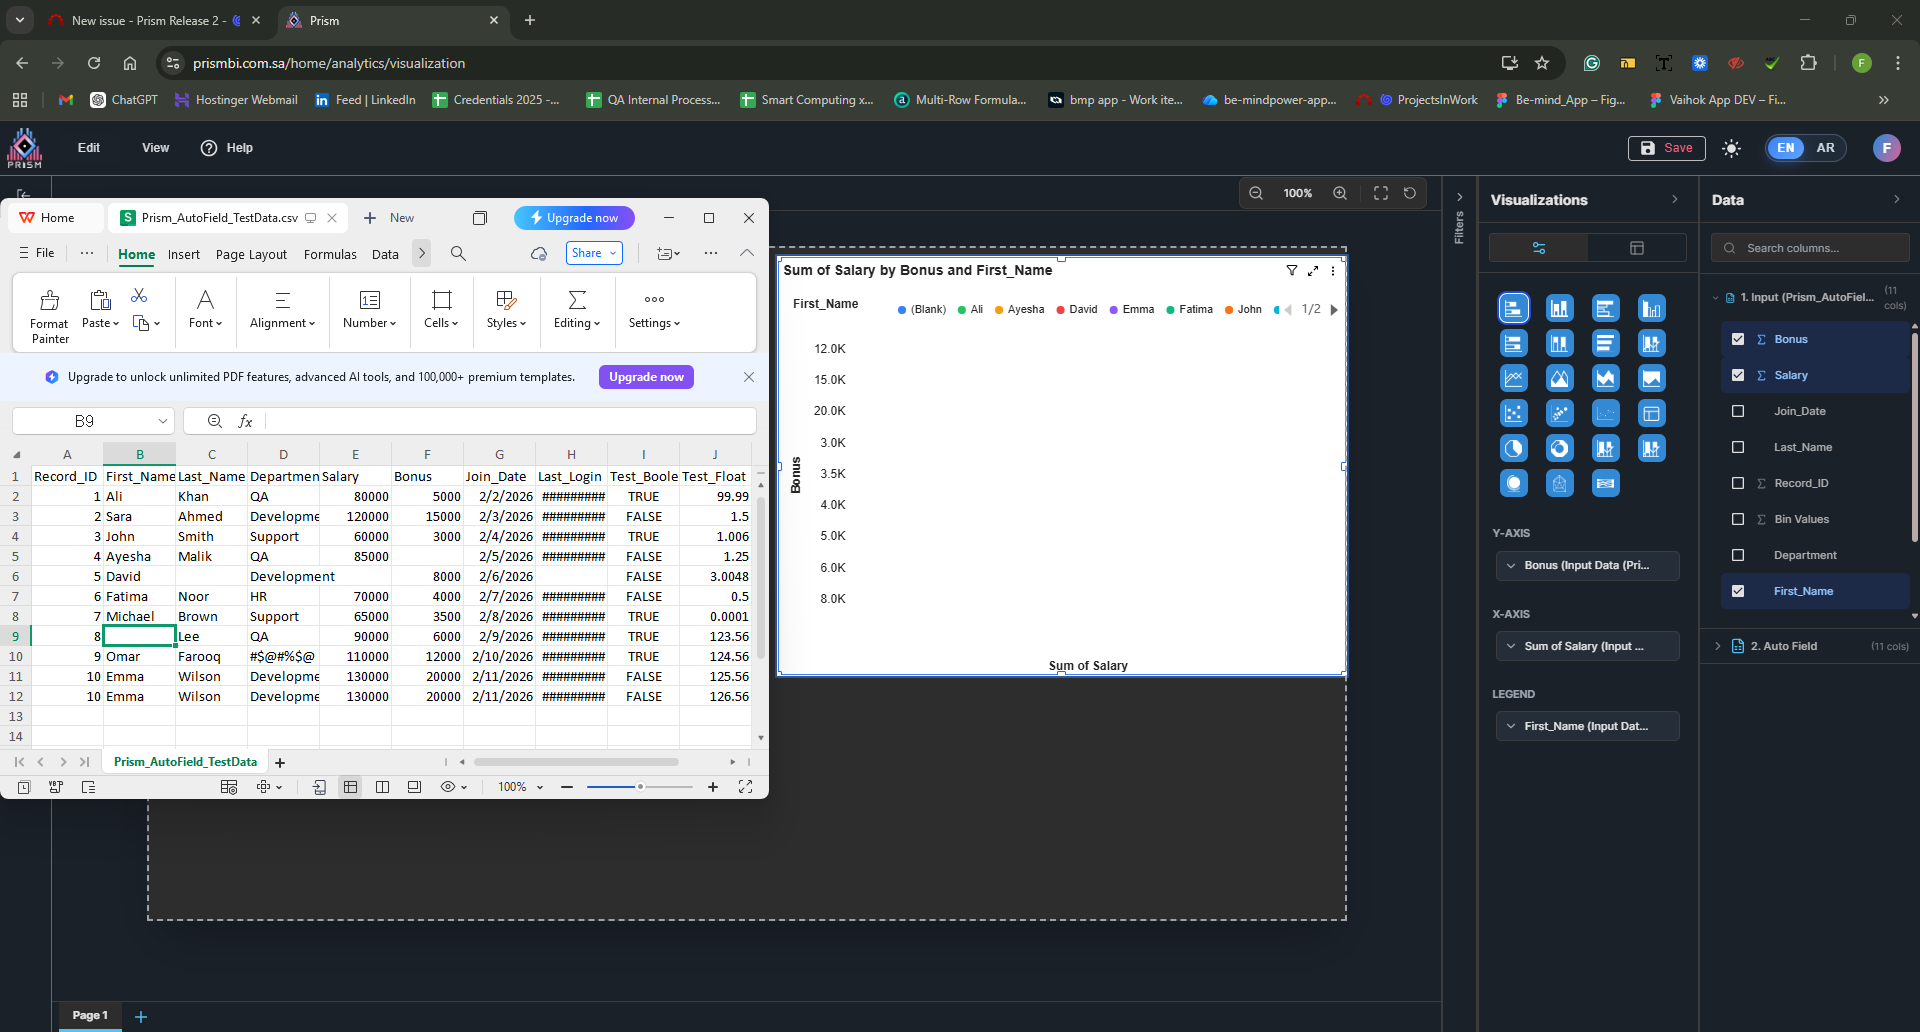Click the Format Painter tool

click(49, 316)
